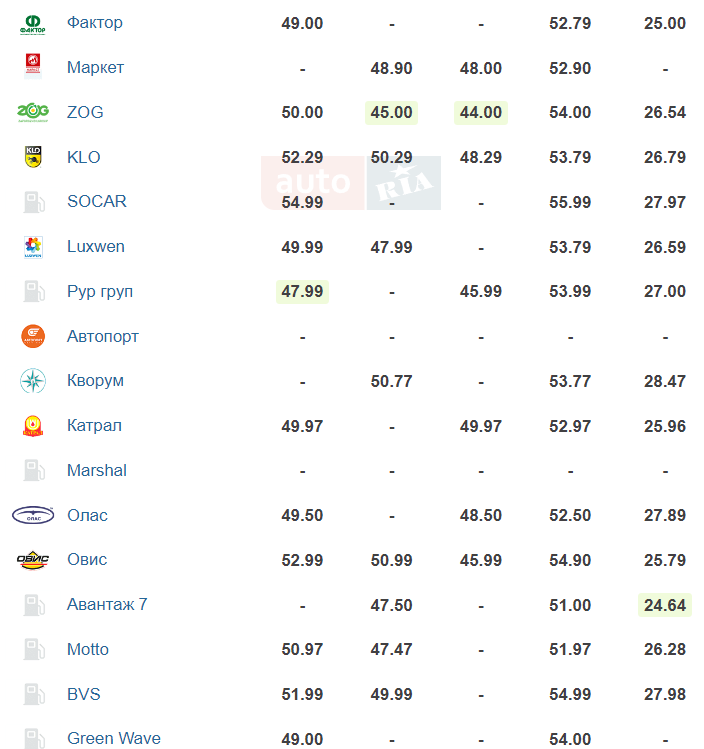Click the Фактор green logo icon
Viewport: 704px width, 749px height.
coord(32,24)
